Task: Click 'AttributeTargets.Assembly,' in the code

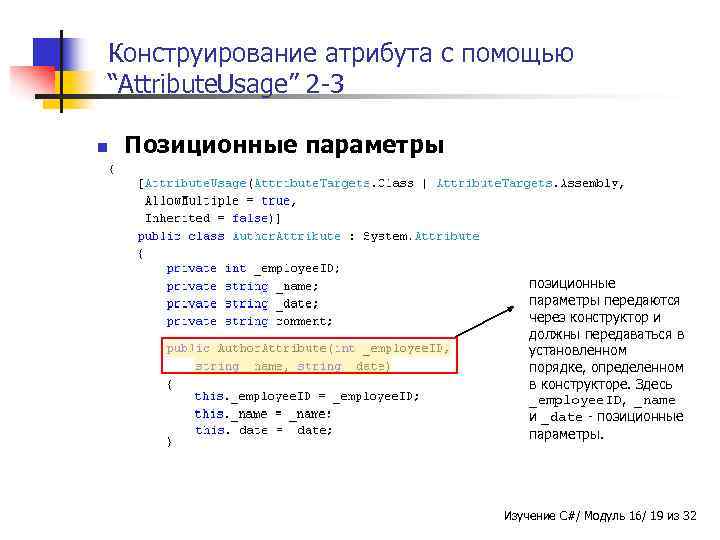Action: coord(530,183)
